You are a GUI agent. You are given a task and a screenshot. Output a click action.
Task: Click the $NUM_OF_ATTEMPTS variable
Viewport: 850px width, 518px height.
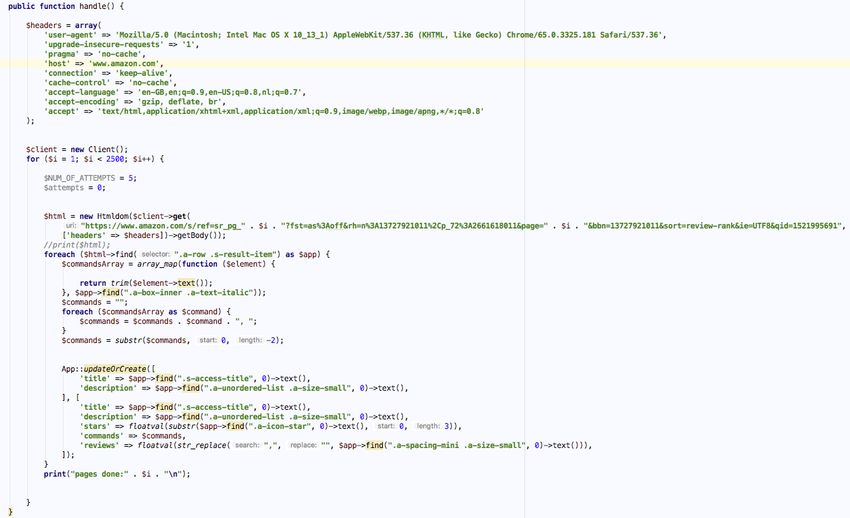click(x=80, y=178)
